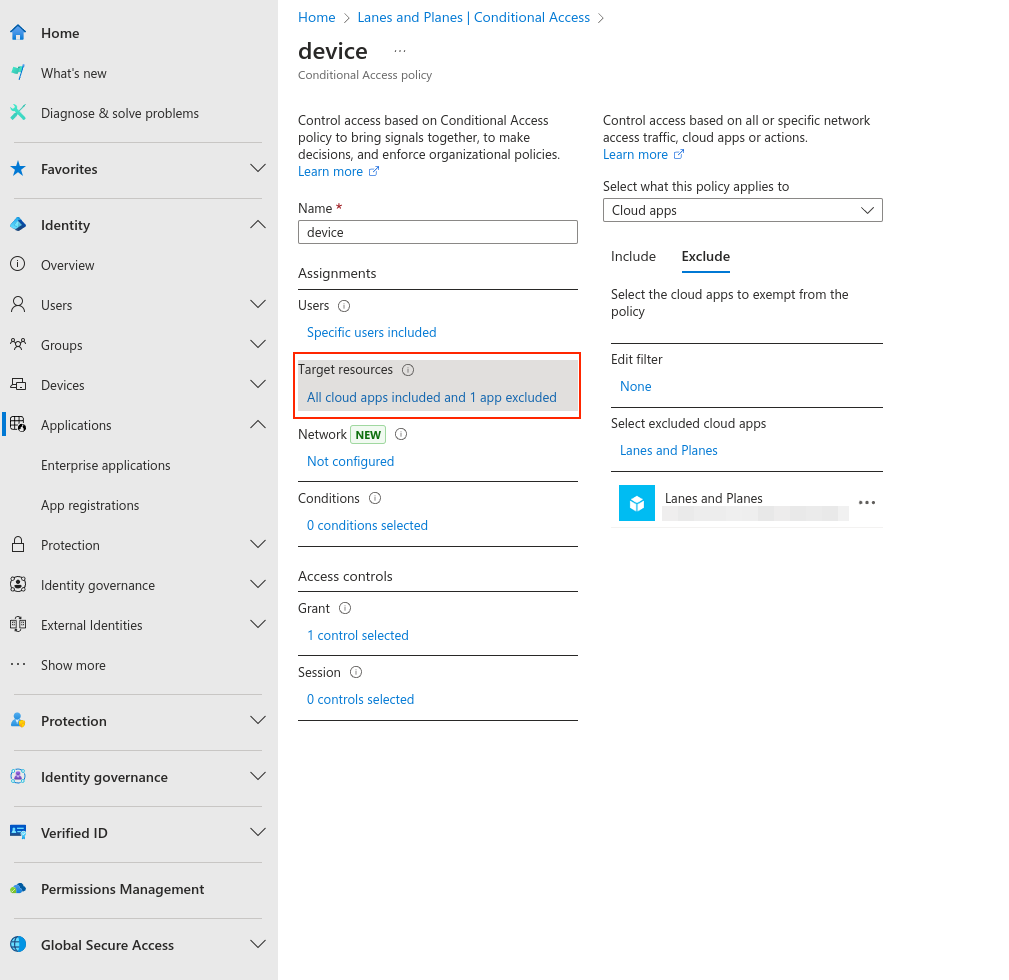Click the Lanes and Planes app cube icon
This screenshot has width=1009, height=980.
click(637, 503)
